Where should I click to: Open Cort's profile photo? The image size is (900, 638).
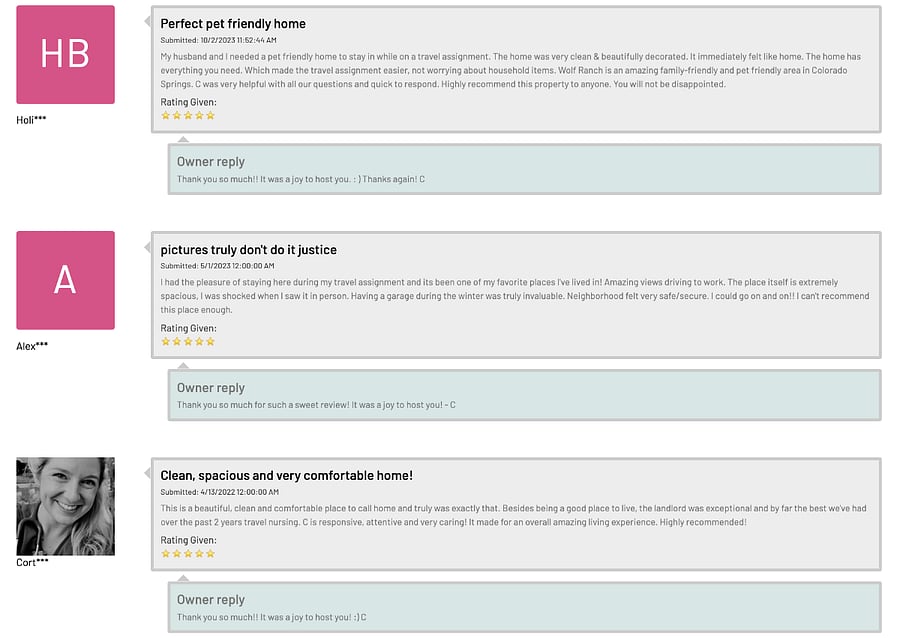[65, 506]
